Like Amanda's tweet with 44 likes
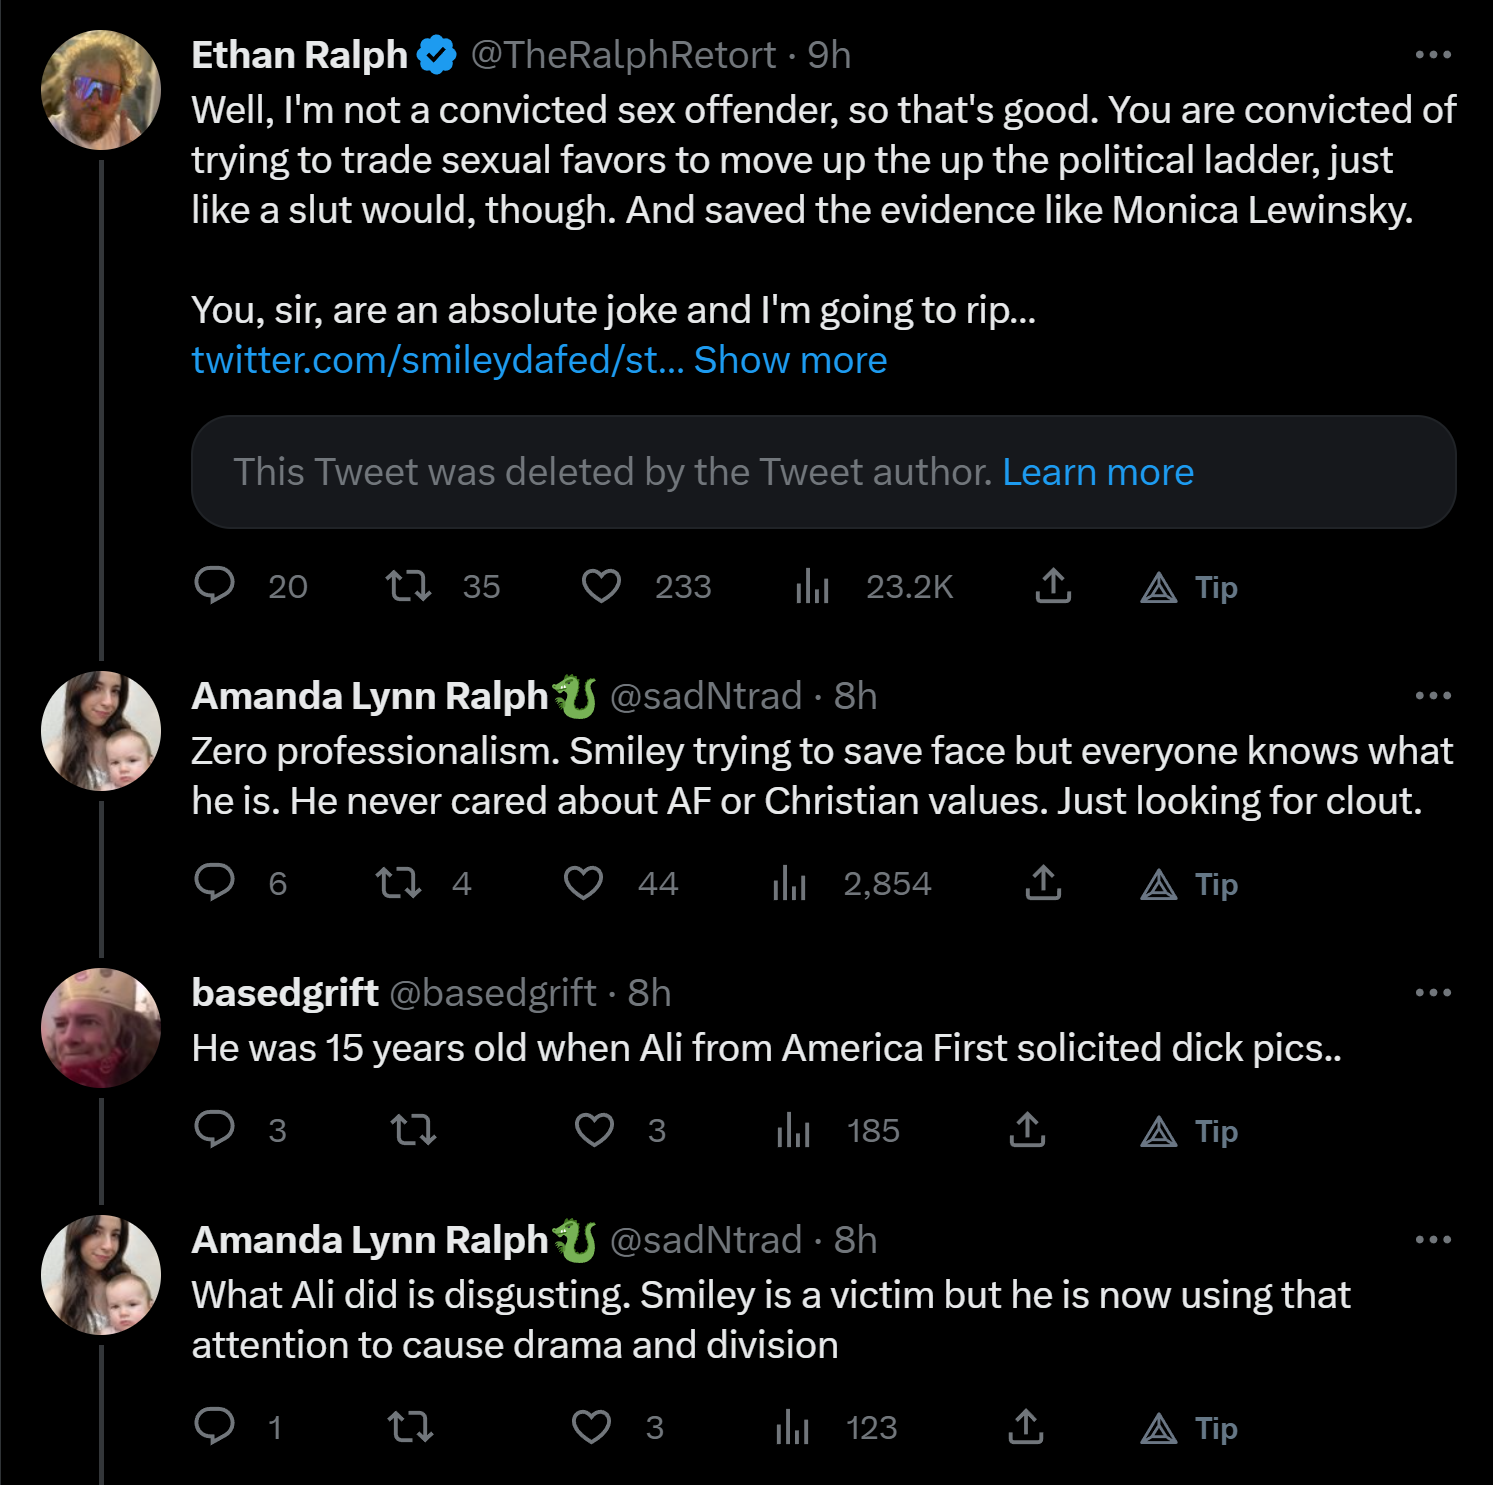 point(583,883)
